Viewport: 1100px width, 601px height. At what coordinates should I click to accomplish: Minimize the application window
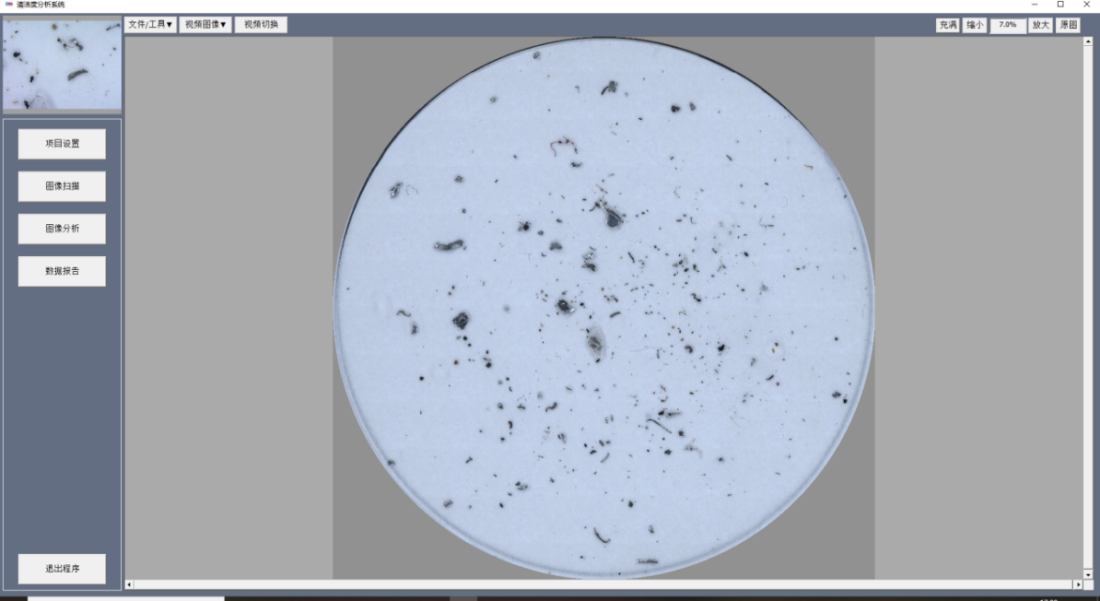(1035, 5)
